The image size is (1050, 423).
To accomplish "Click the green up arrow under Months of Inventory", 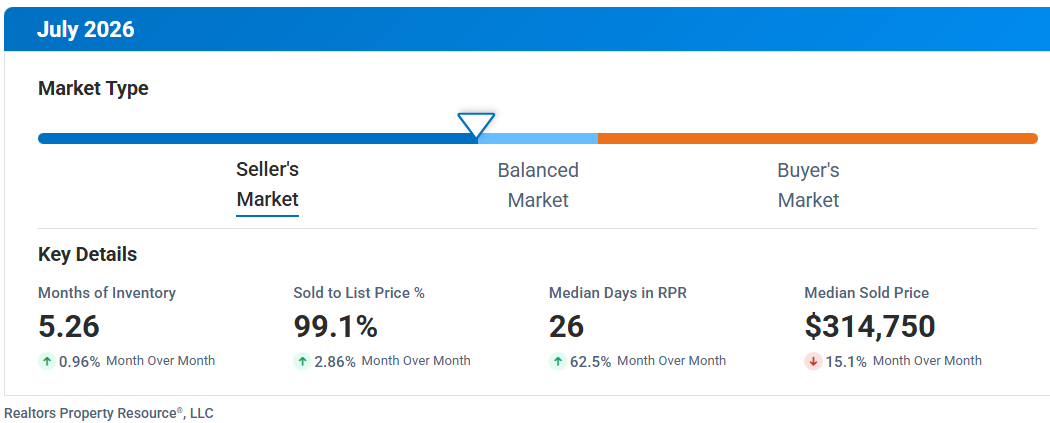I will click(47, 361).
